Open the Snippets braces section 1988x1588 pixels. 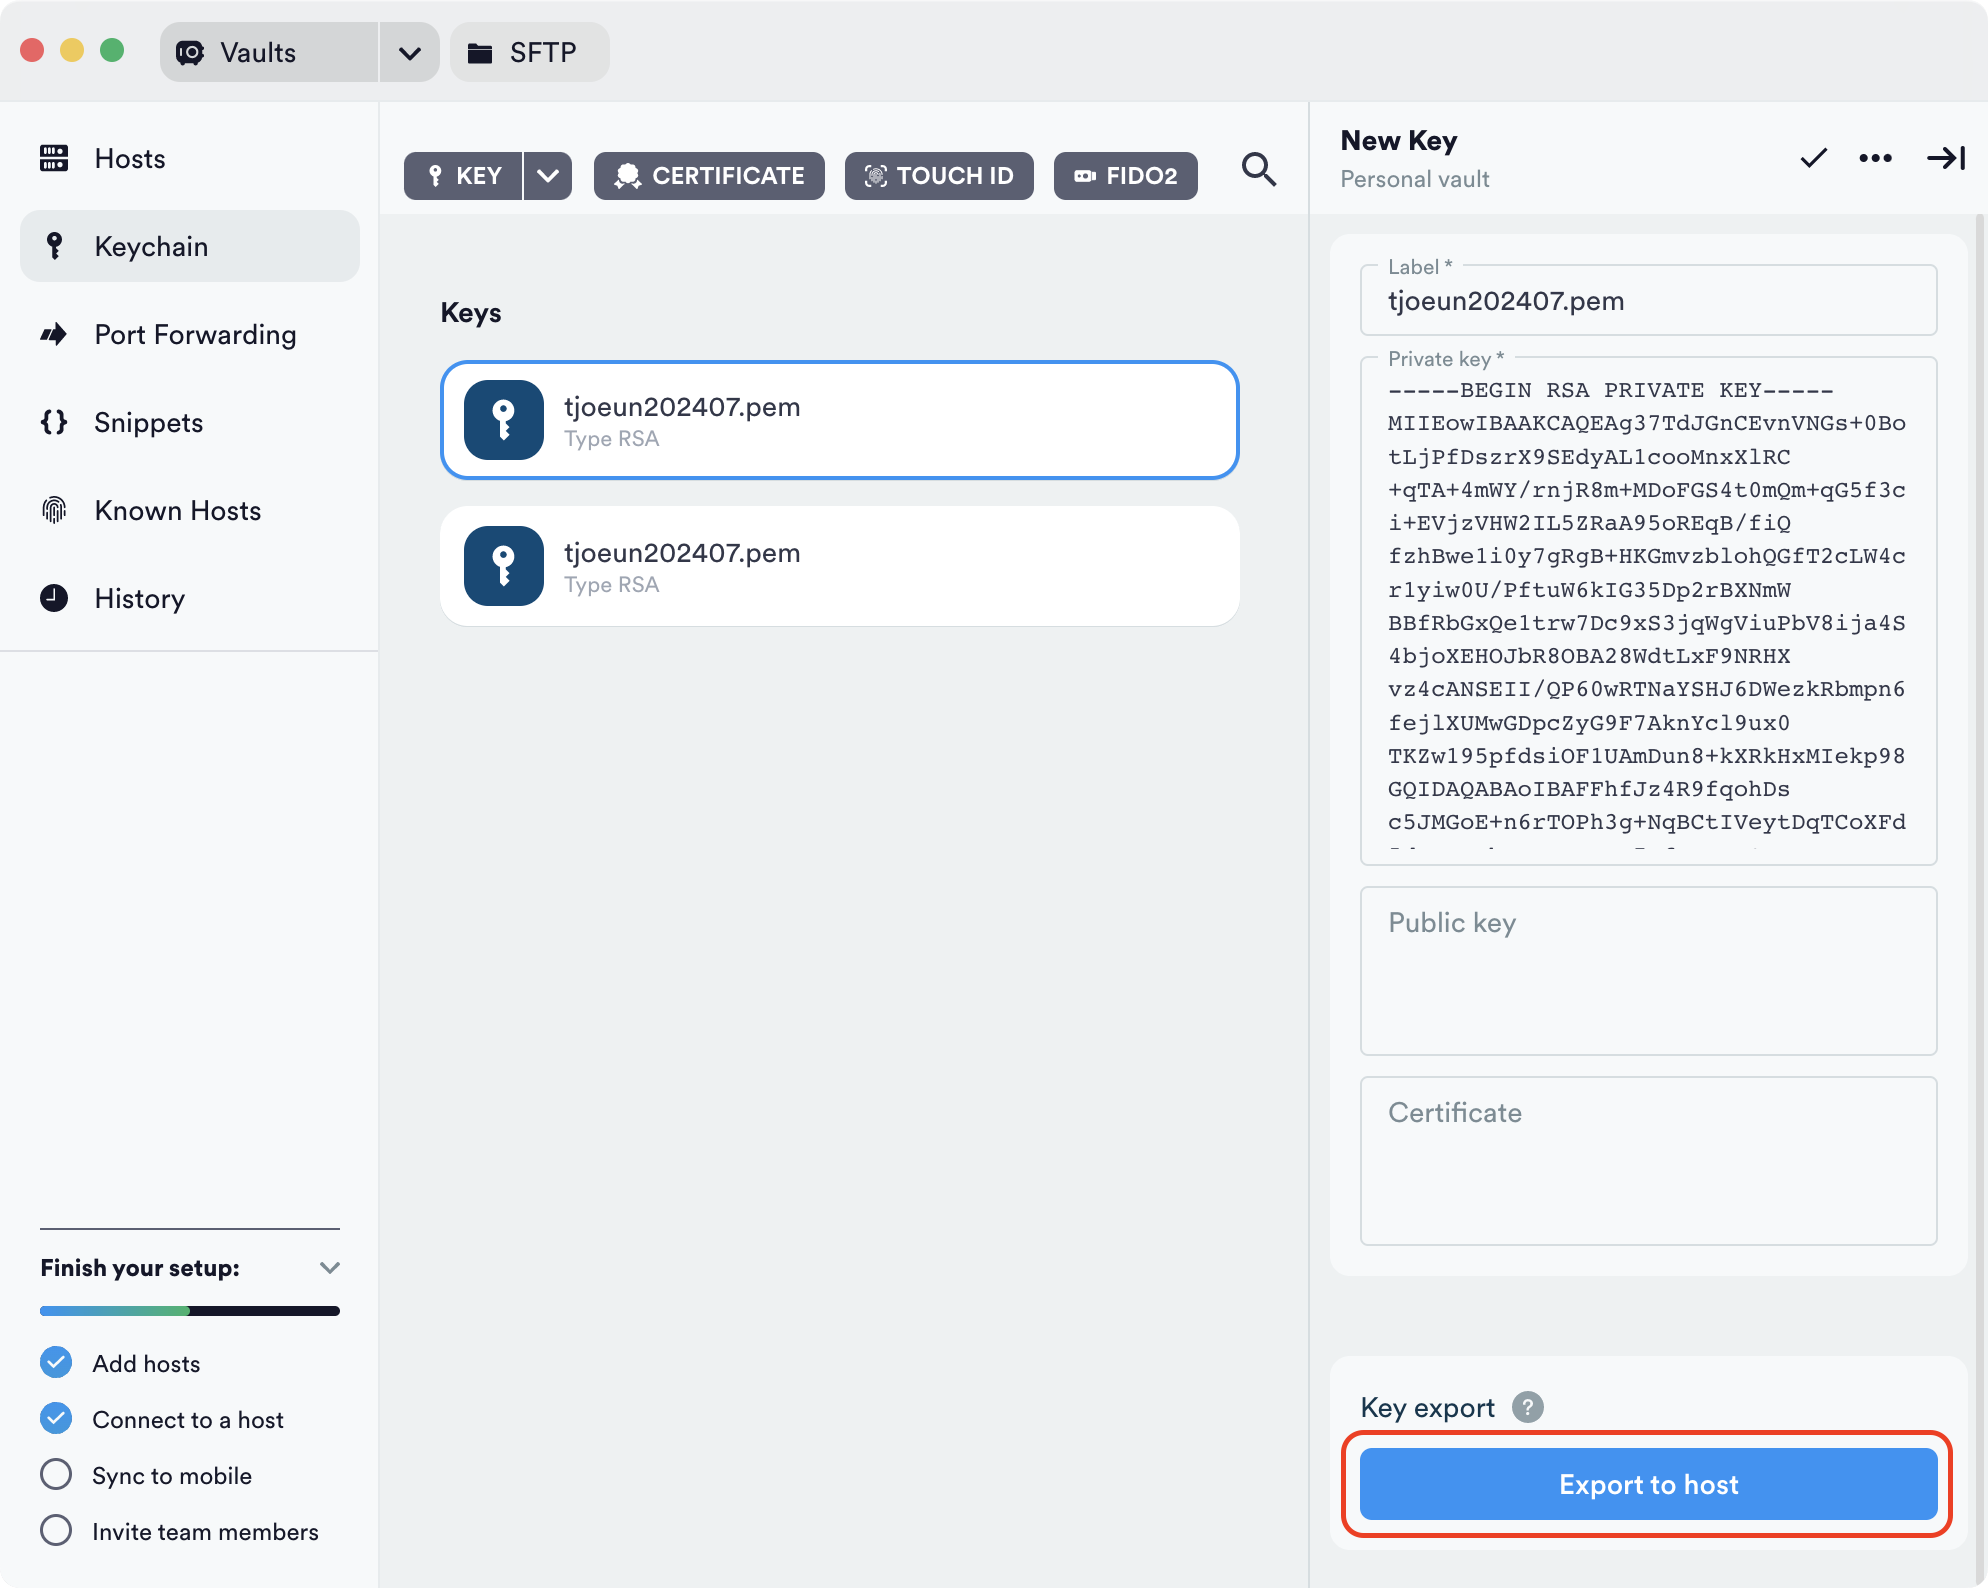pyautogui.click(x=147, y=422)
